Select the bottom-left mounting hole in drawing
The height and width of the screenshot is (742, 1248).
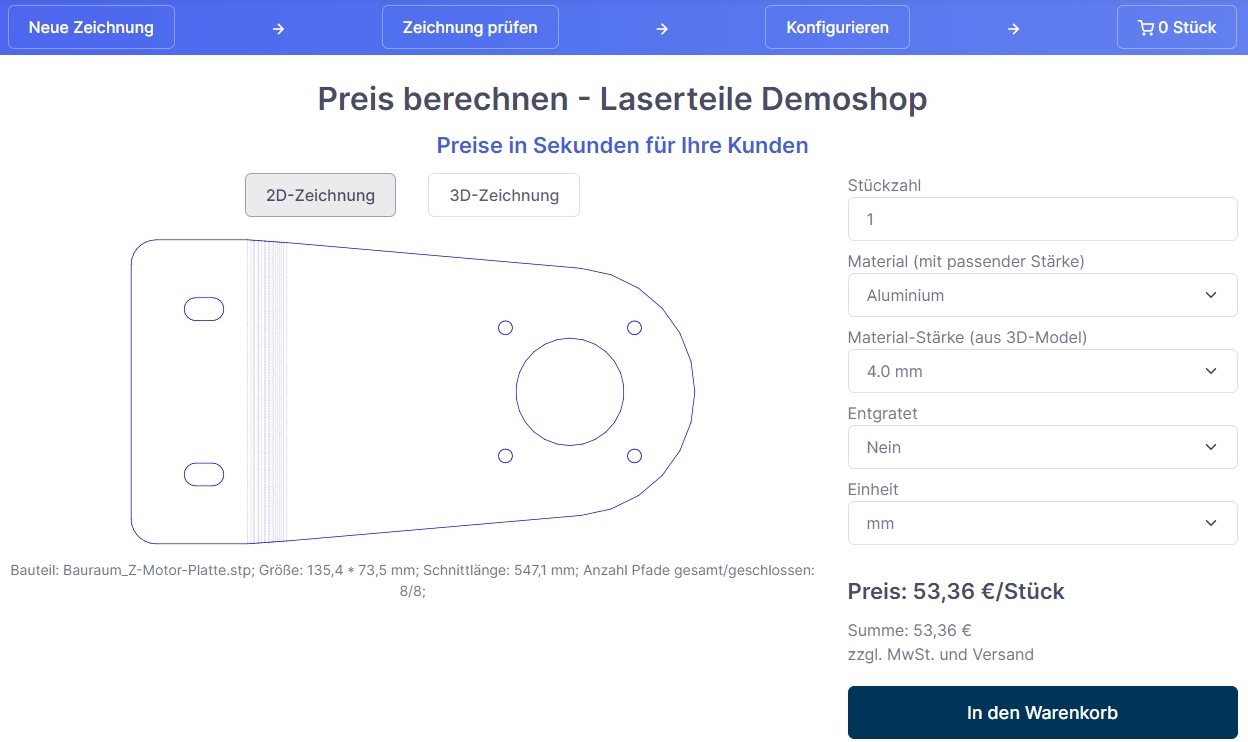505,456
